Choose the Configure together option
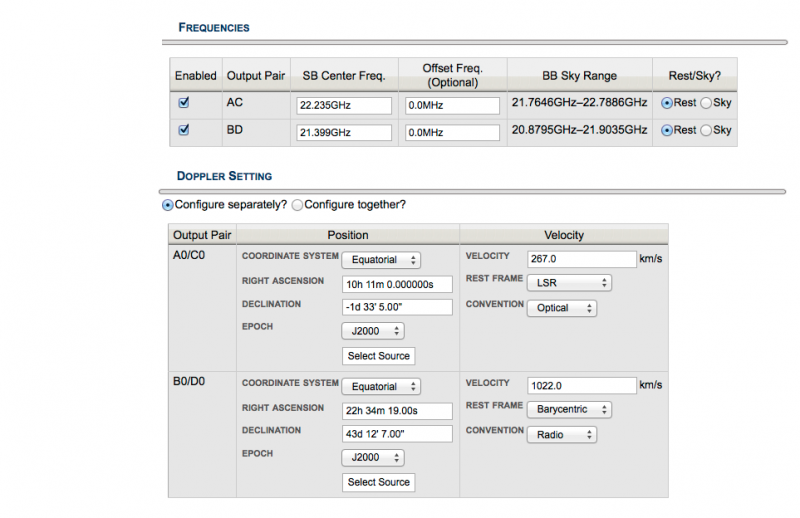Screen dimensions: 800x518 [x=297, y=205]
